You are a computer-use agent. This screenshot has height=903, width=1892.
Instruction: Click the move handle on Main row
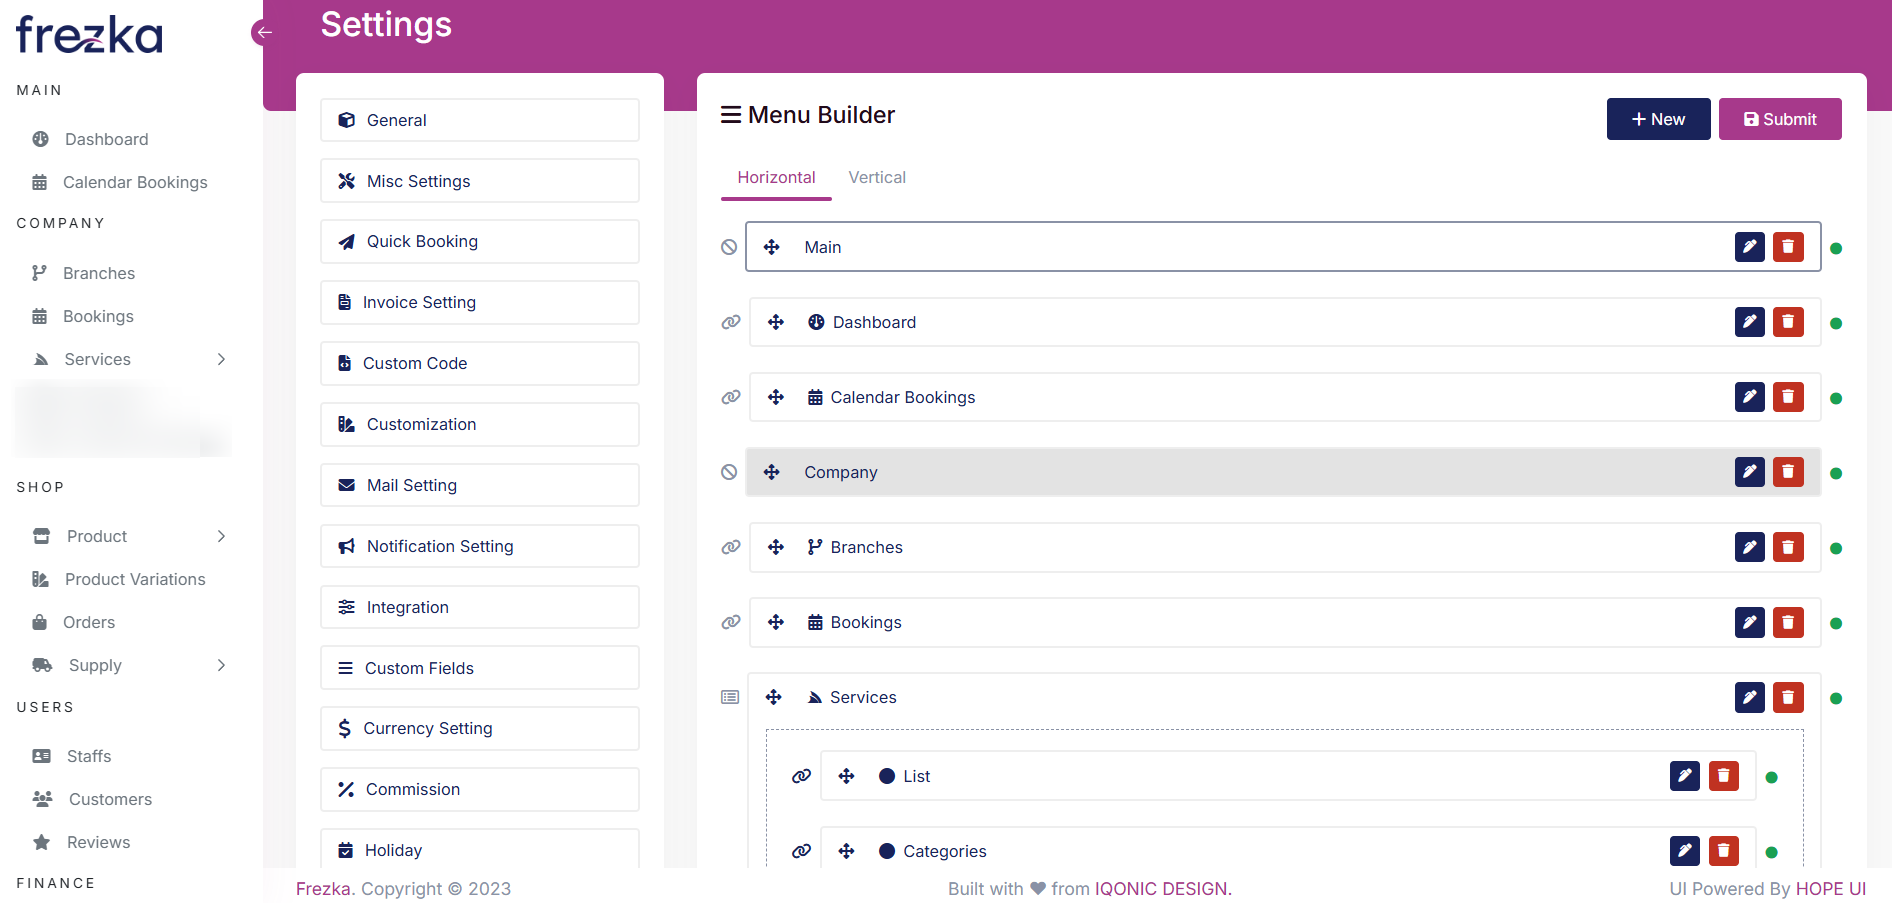tap(772, 247)
